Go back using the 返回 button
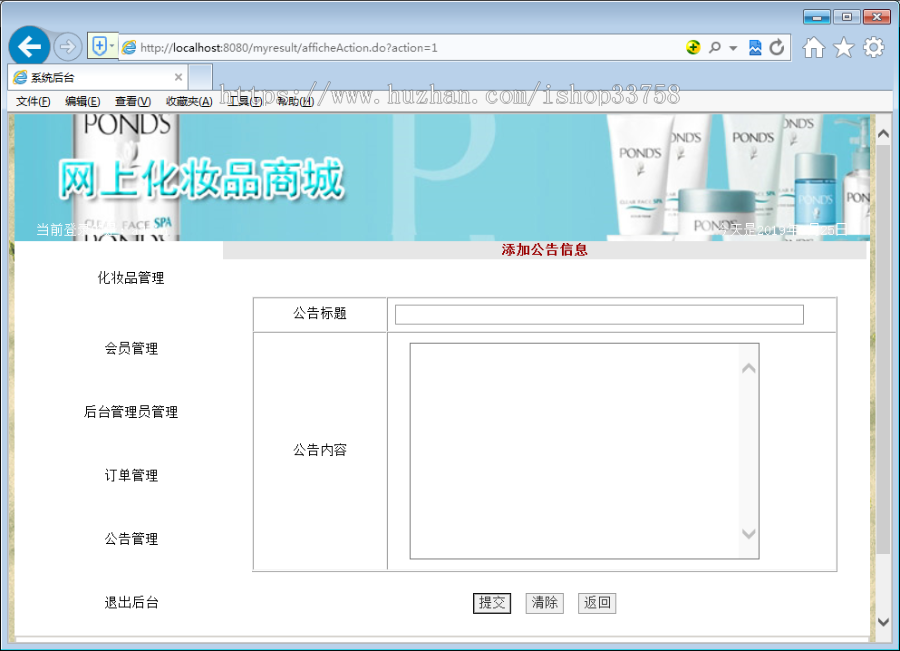 tap(597, 603)
